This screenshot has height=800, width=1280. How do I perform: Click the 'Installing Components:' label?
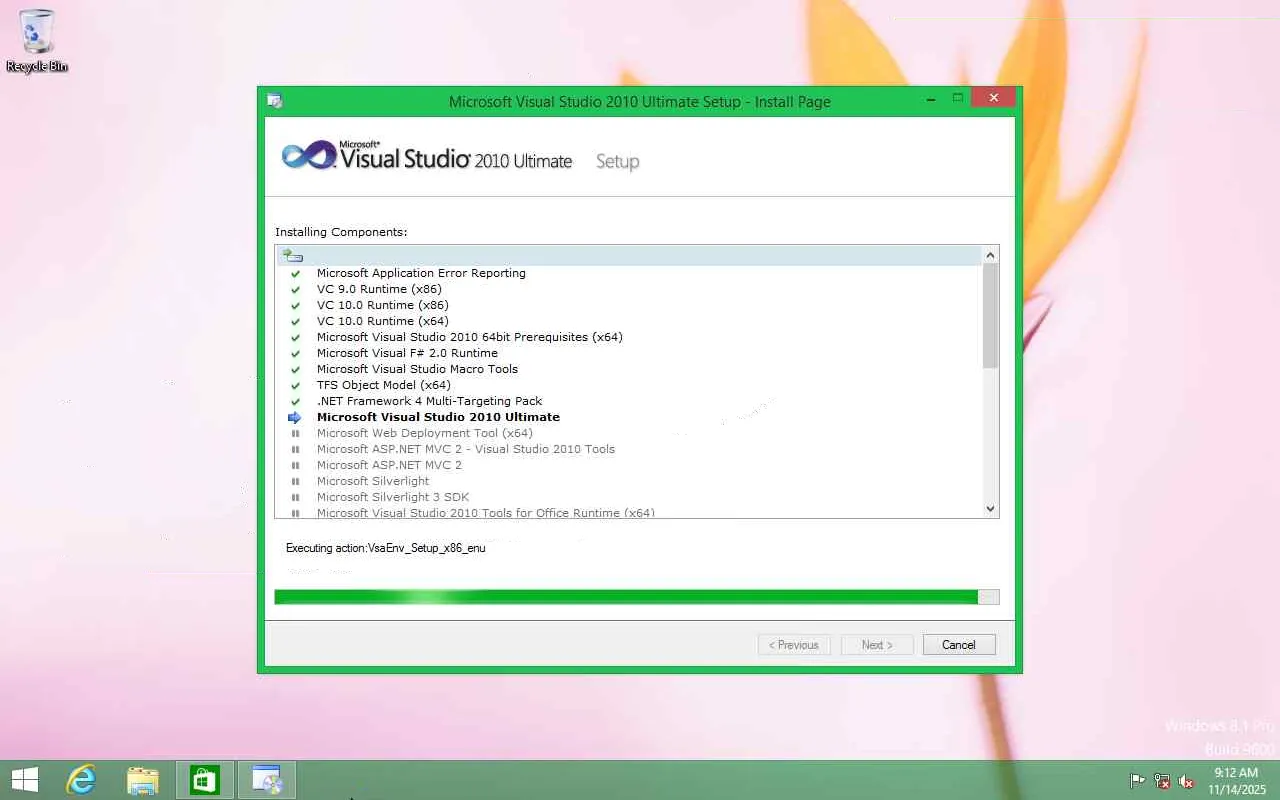tap(341, 232)
